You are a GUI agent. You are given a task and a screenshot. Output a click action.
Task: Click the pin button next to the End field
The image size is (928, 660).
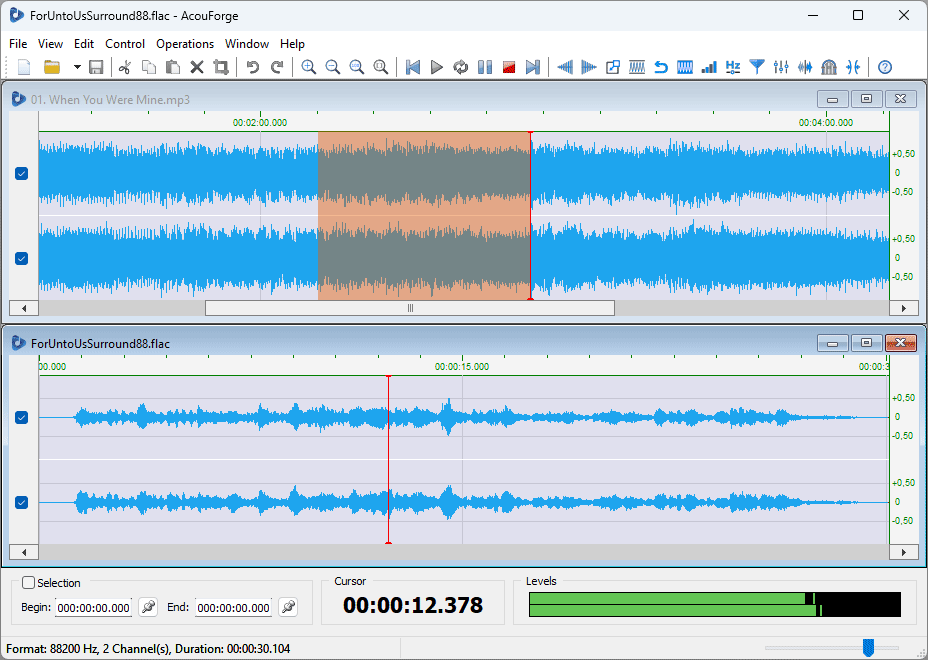pyautogui.click(x=288, y=607)
